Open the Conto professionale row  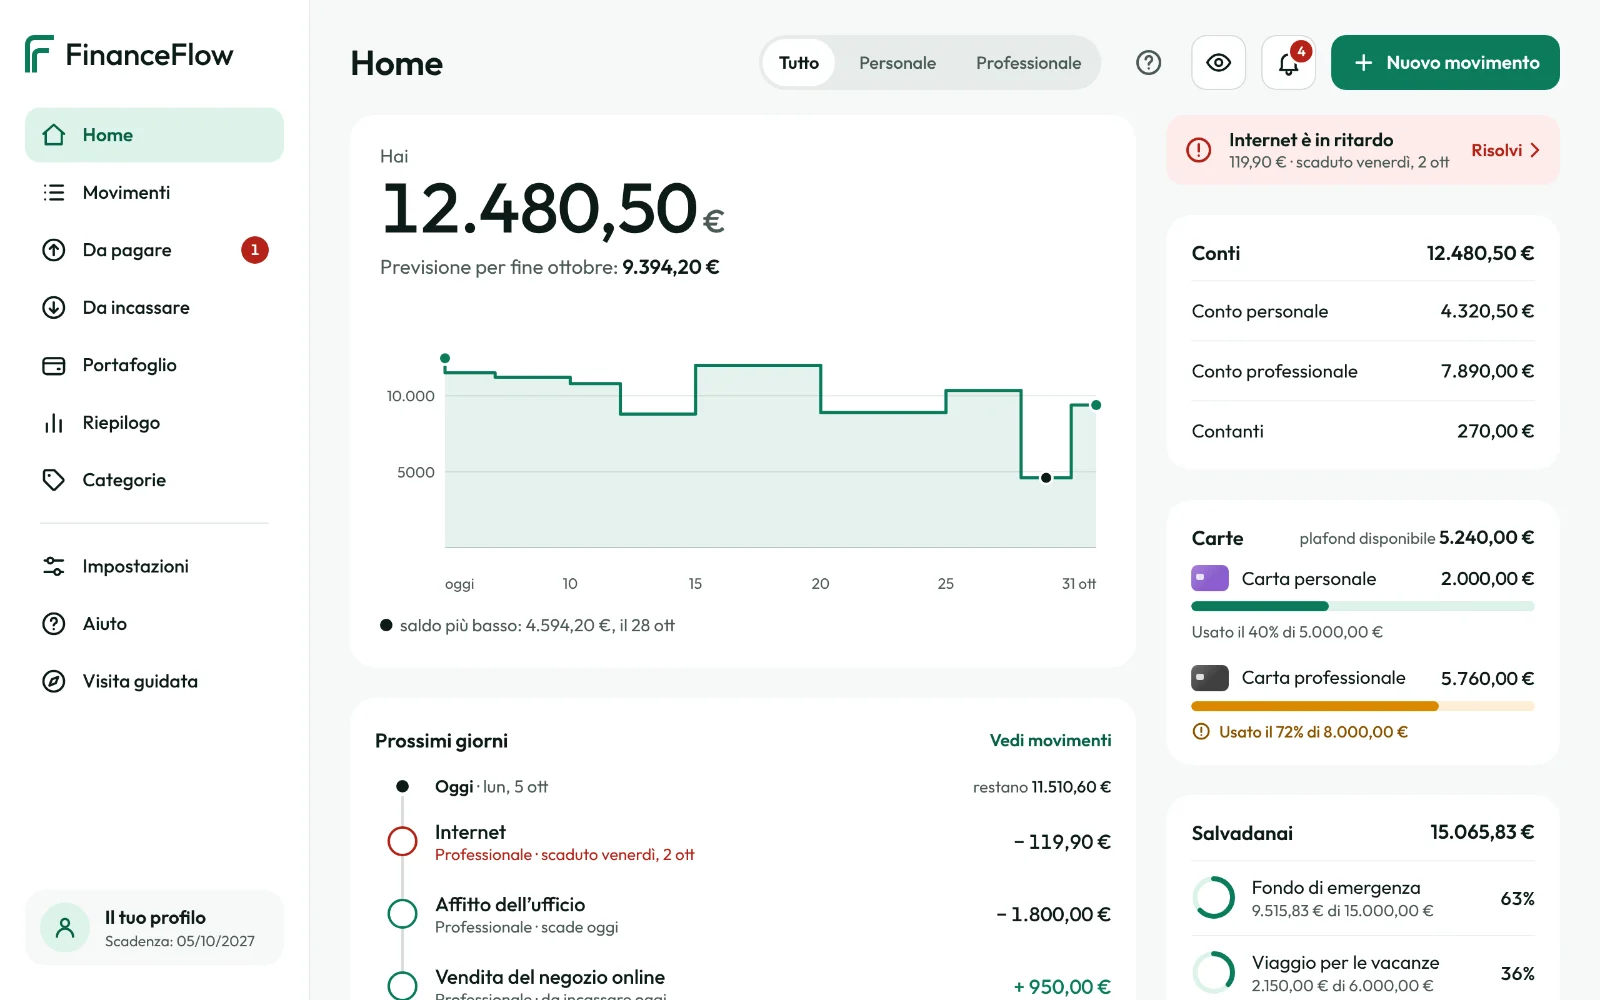pyautogui.click(x=1362, y=371)
